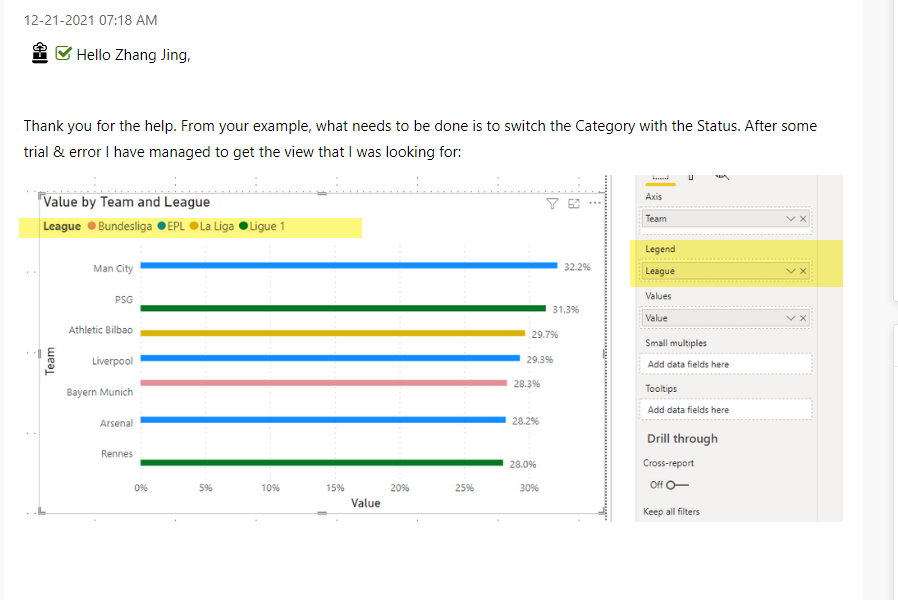This screenshot has width=898, height=600.
Task: Select the Ligue 1 legend marker
Action: (243, 226)
